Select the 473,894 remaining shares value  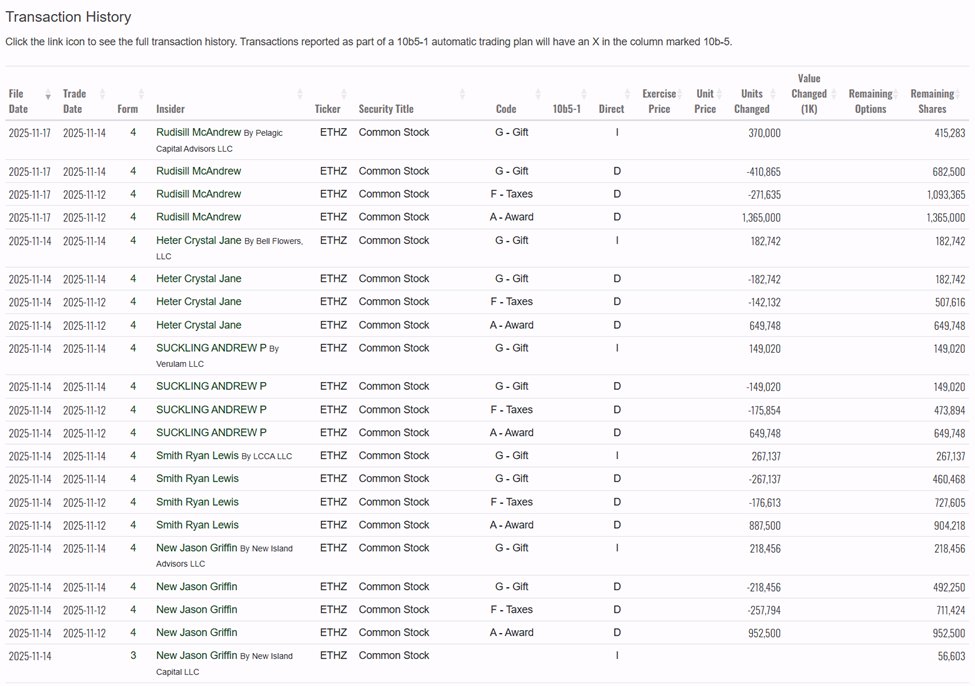(950, 410)
